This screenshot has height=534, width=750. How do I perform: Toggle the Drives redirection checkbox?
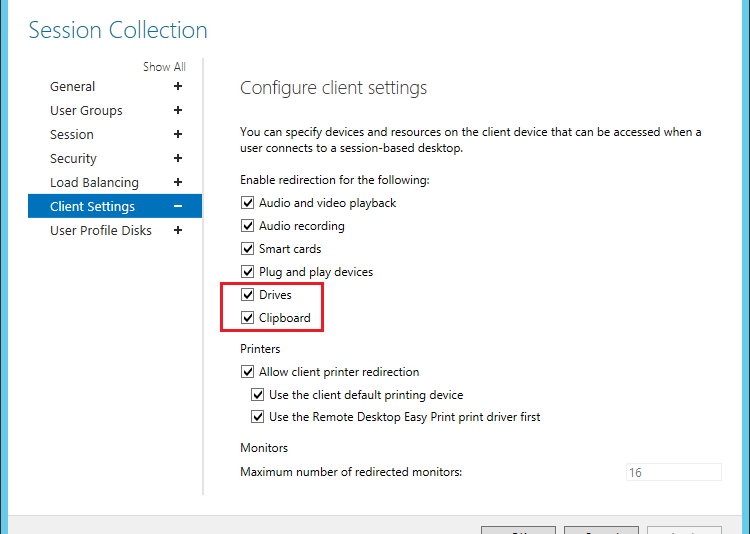248,295
